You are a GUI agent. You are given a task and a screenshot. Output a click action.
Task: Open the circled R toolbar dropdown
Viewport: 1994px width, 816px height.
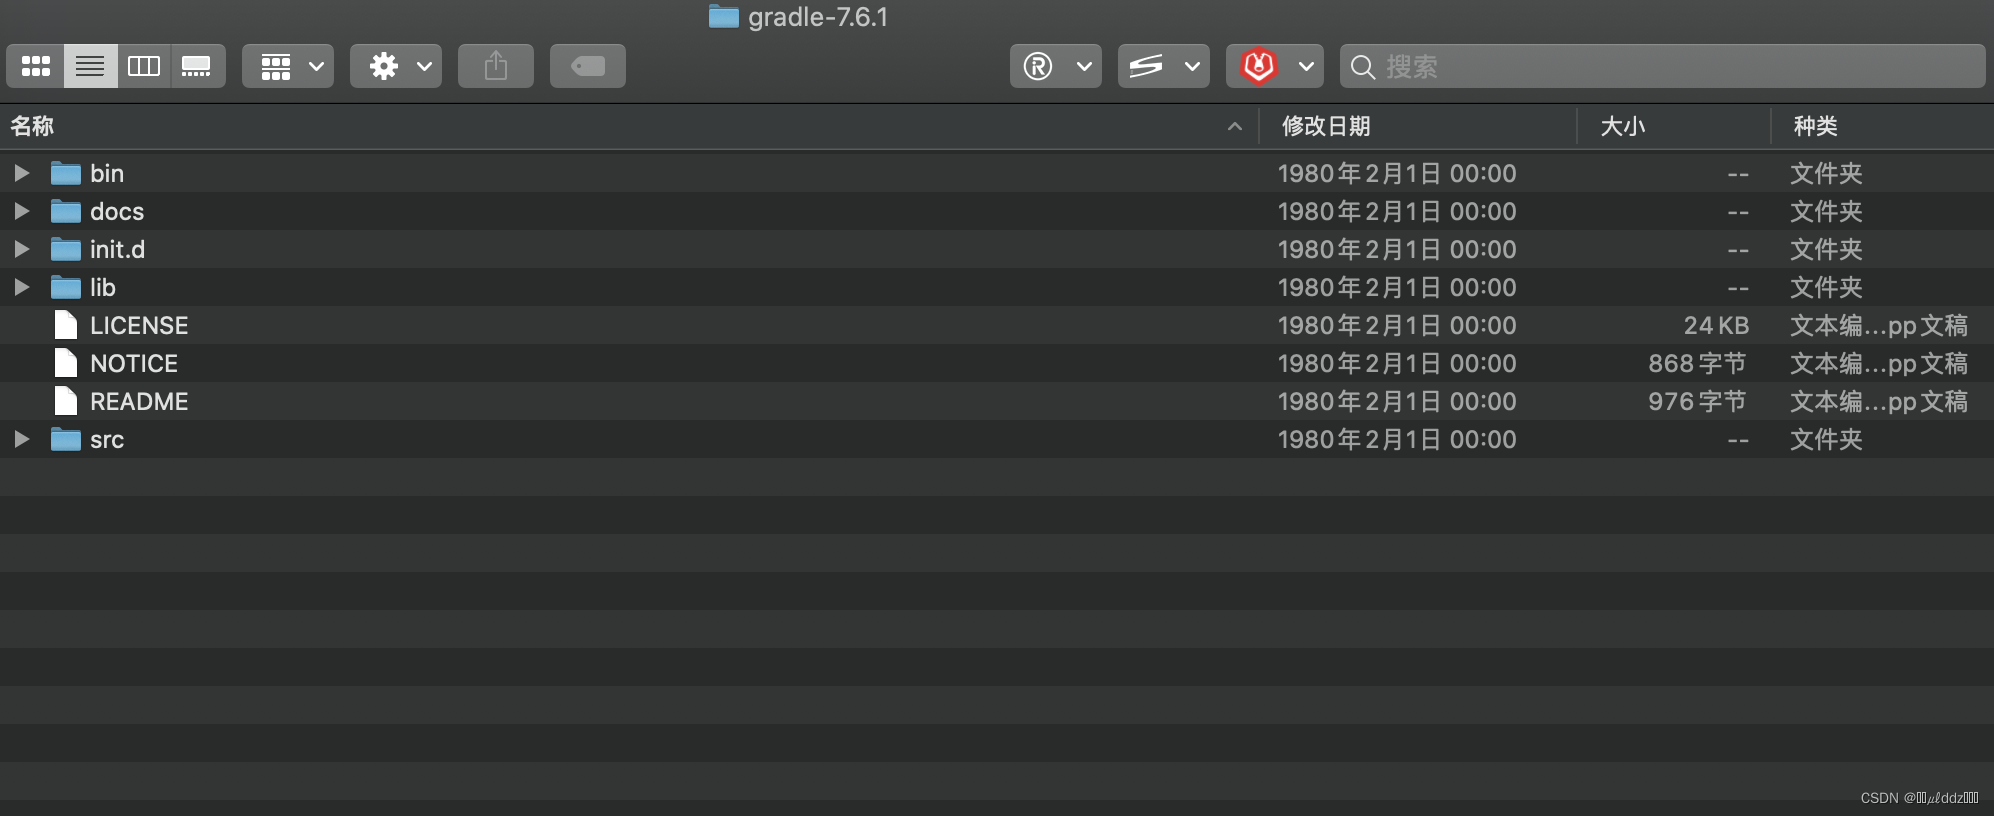[x=1056, y=66]
